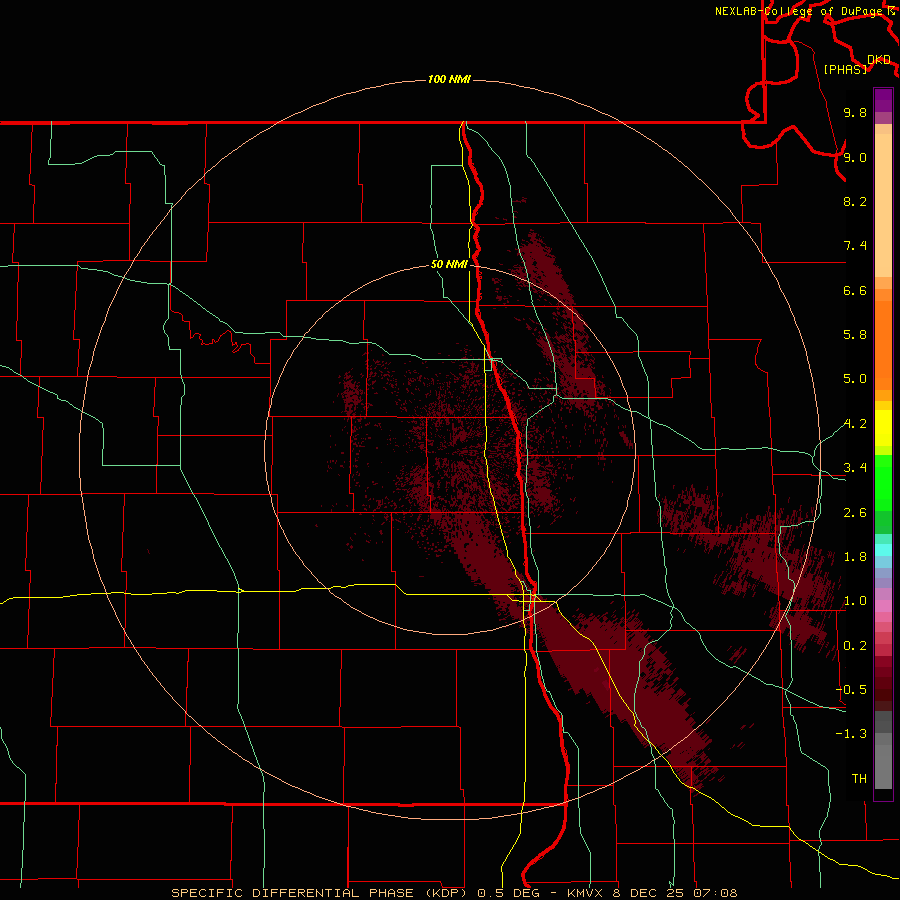Click the 3.4 scale value
The width and height of the screenshot is (900, 900).
tap(855, 468)
